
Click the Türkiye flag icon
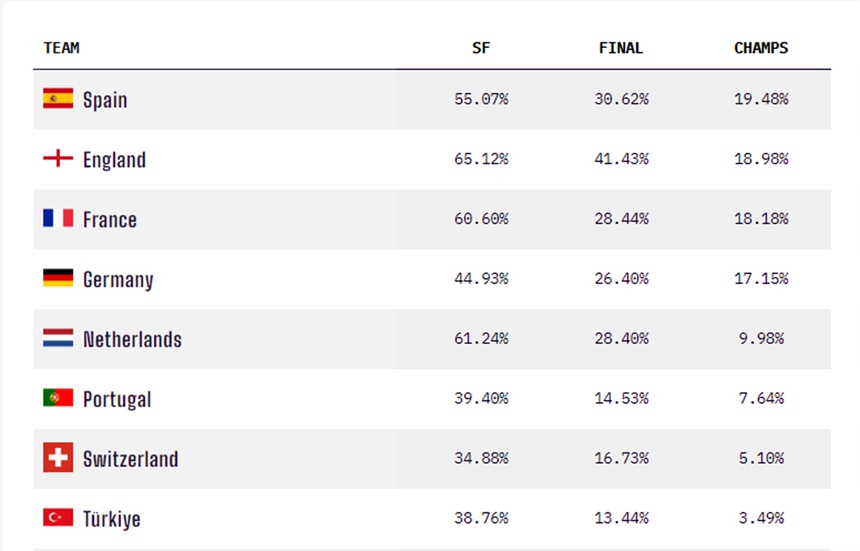[58, 518]
